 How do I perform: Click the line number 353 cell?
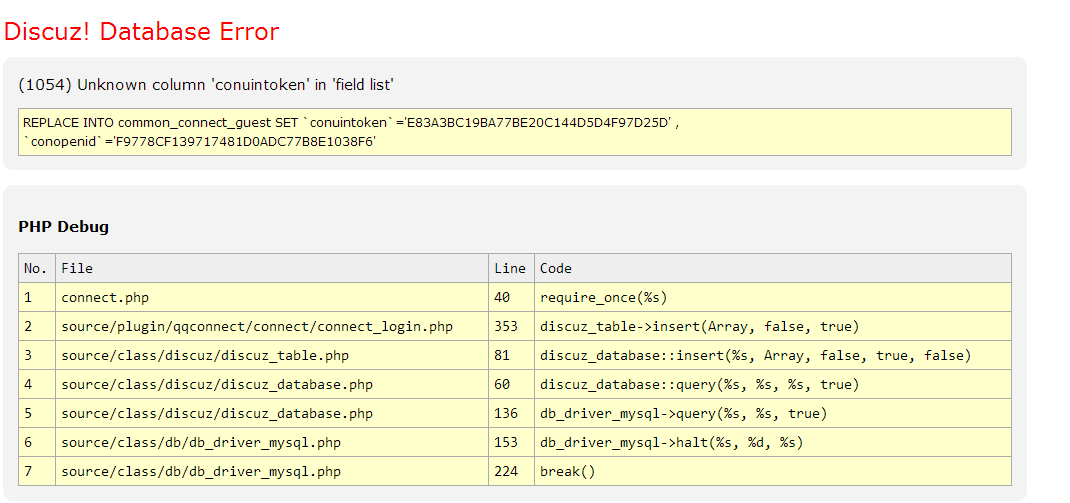(x=506, y=326)
